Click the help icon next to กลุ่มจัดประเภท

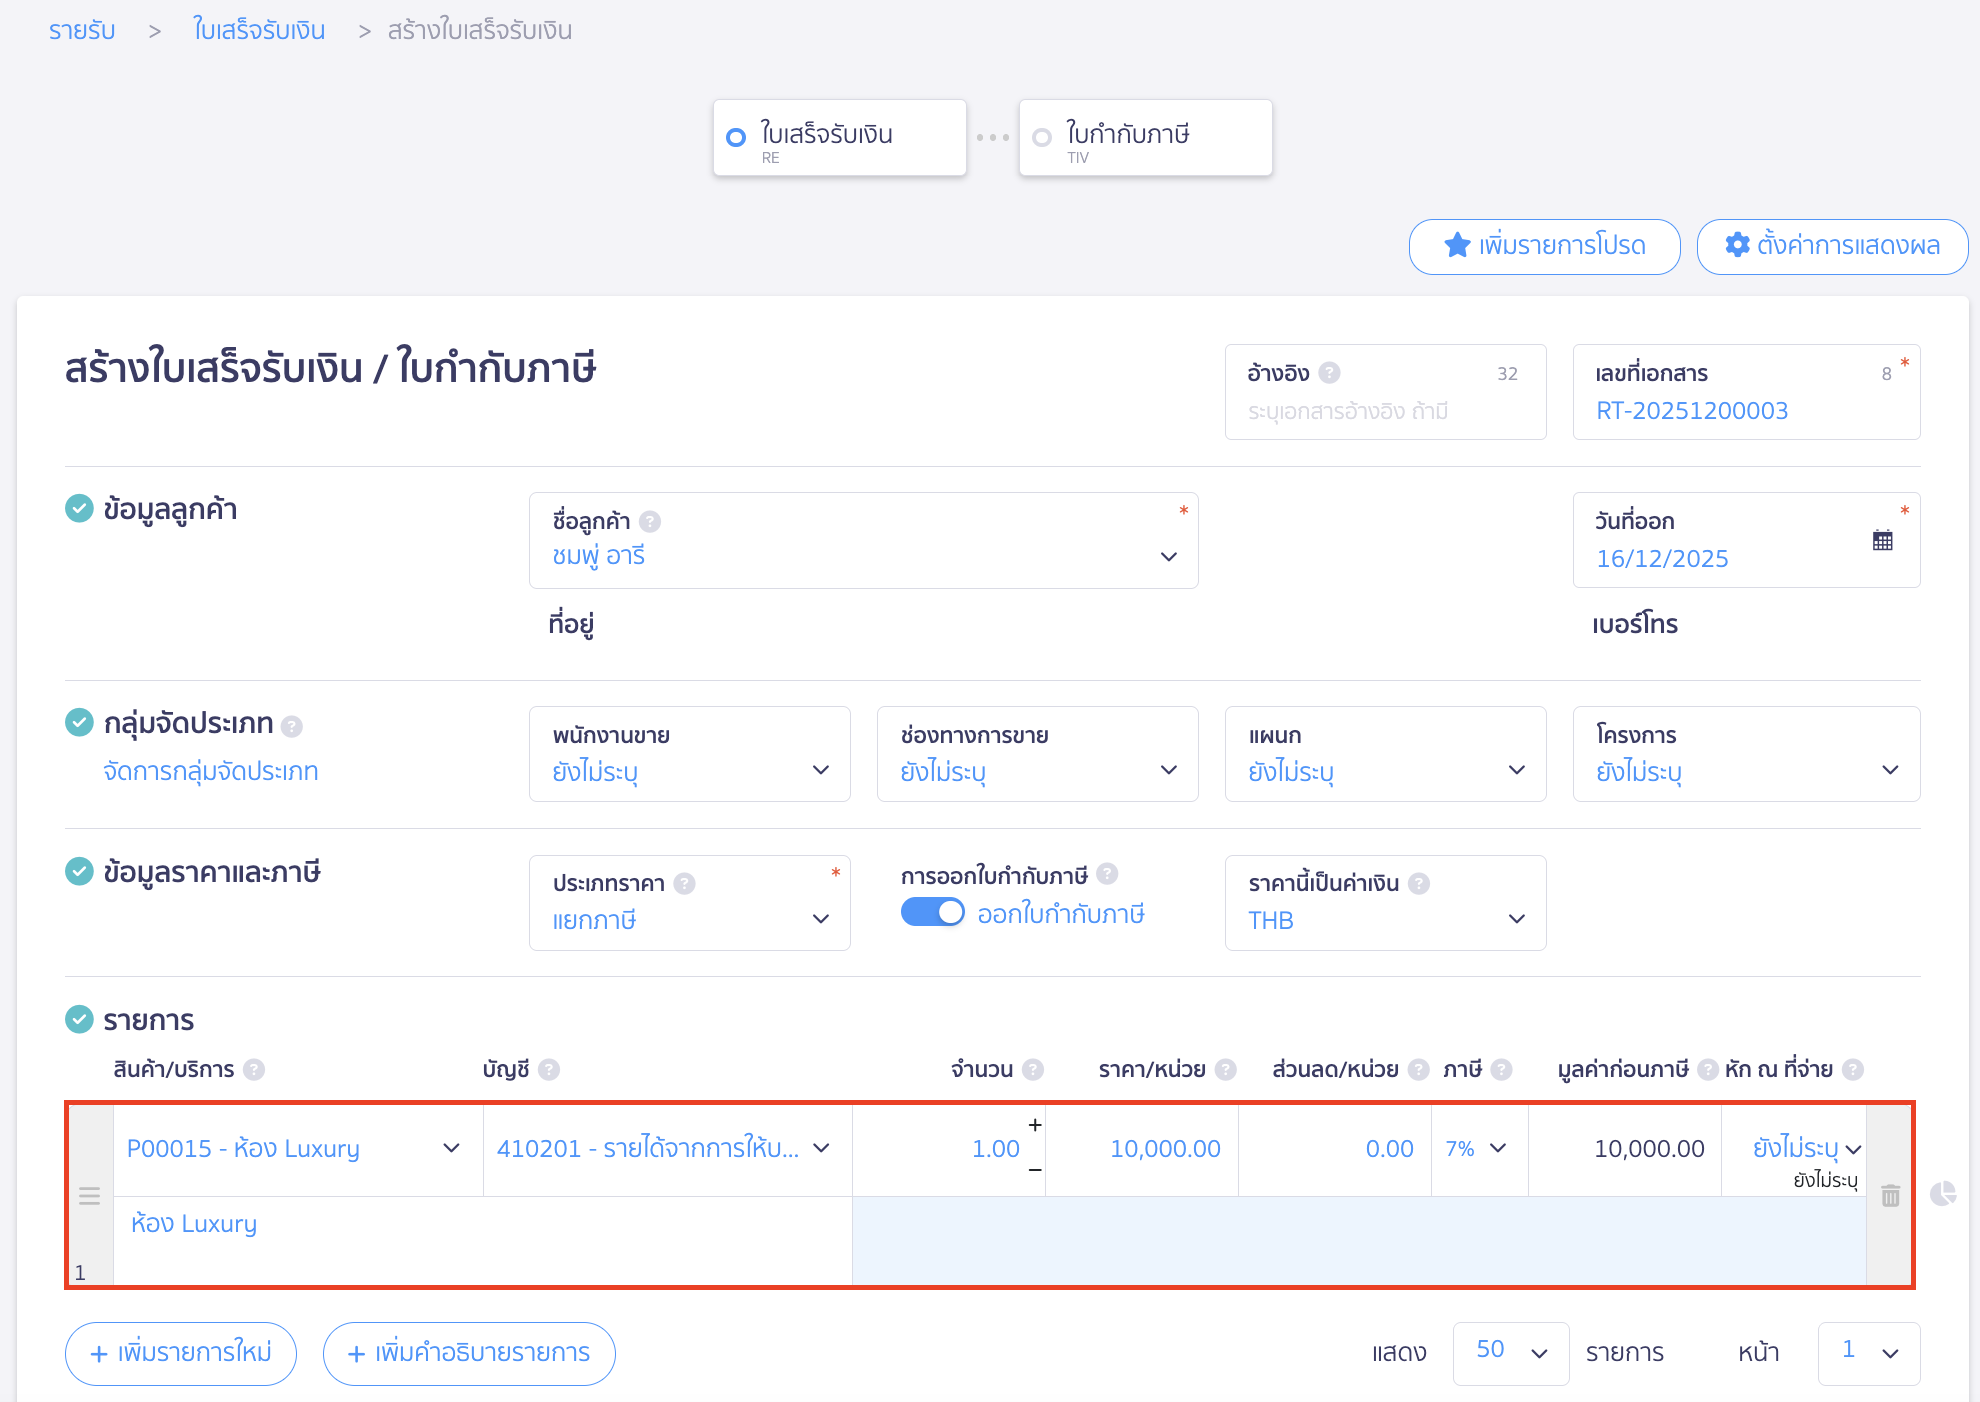[x=292, y=726]
